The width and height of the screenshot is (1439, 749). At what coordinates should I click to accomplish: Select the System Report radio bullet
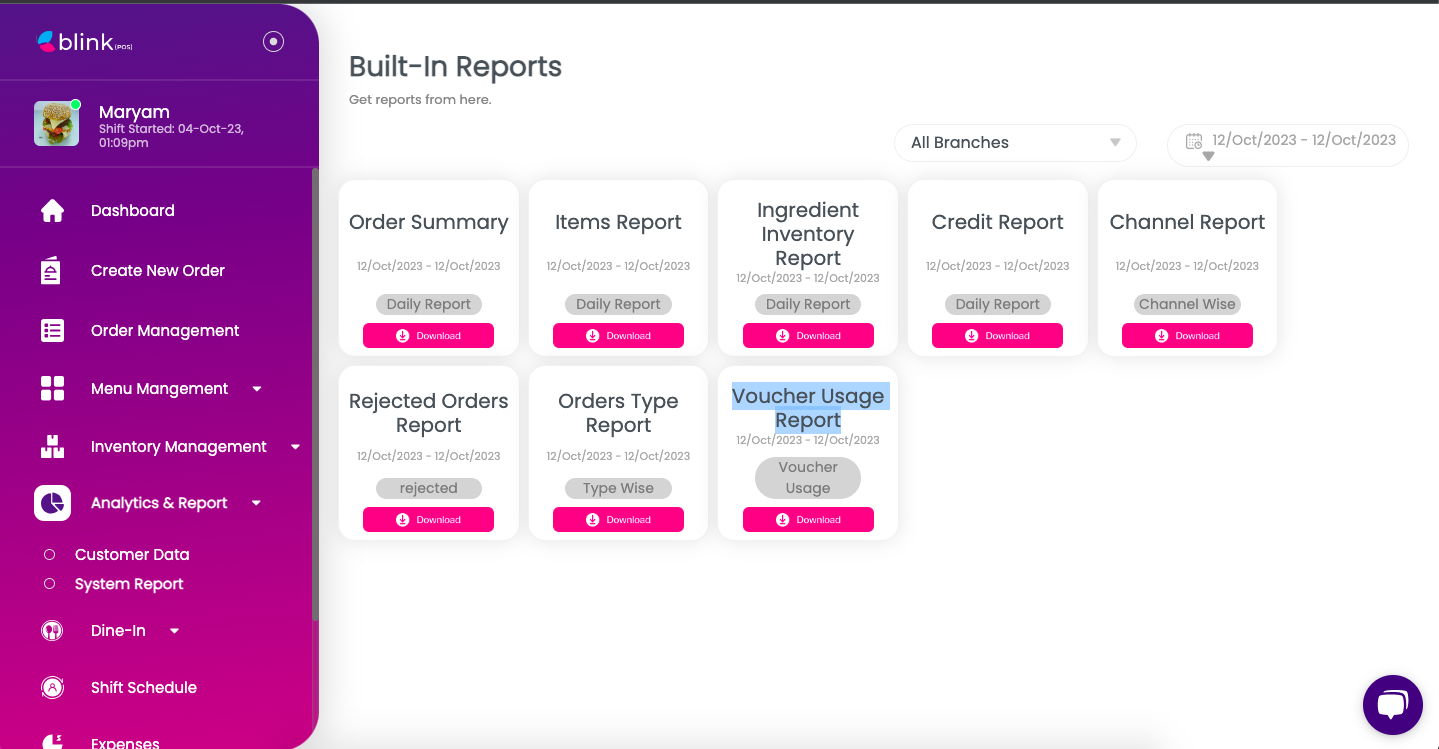pos(49,584)
